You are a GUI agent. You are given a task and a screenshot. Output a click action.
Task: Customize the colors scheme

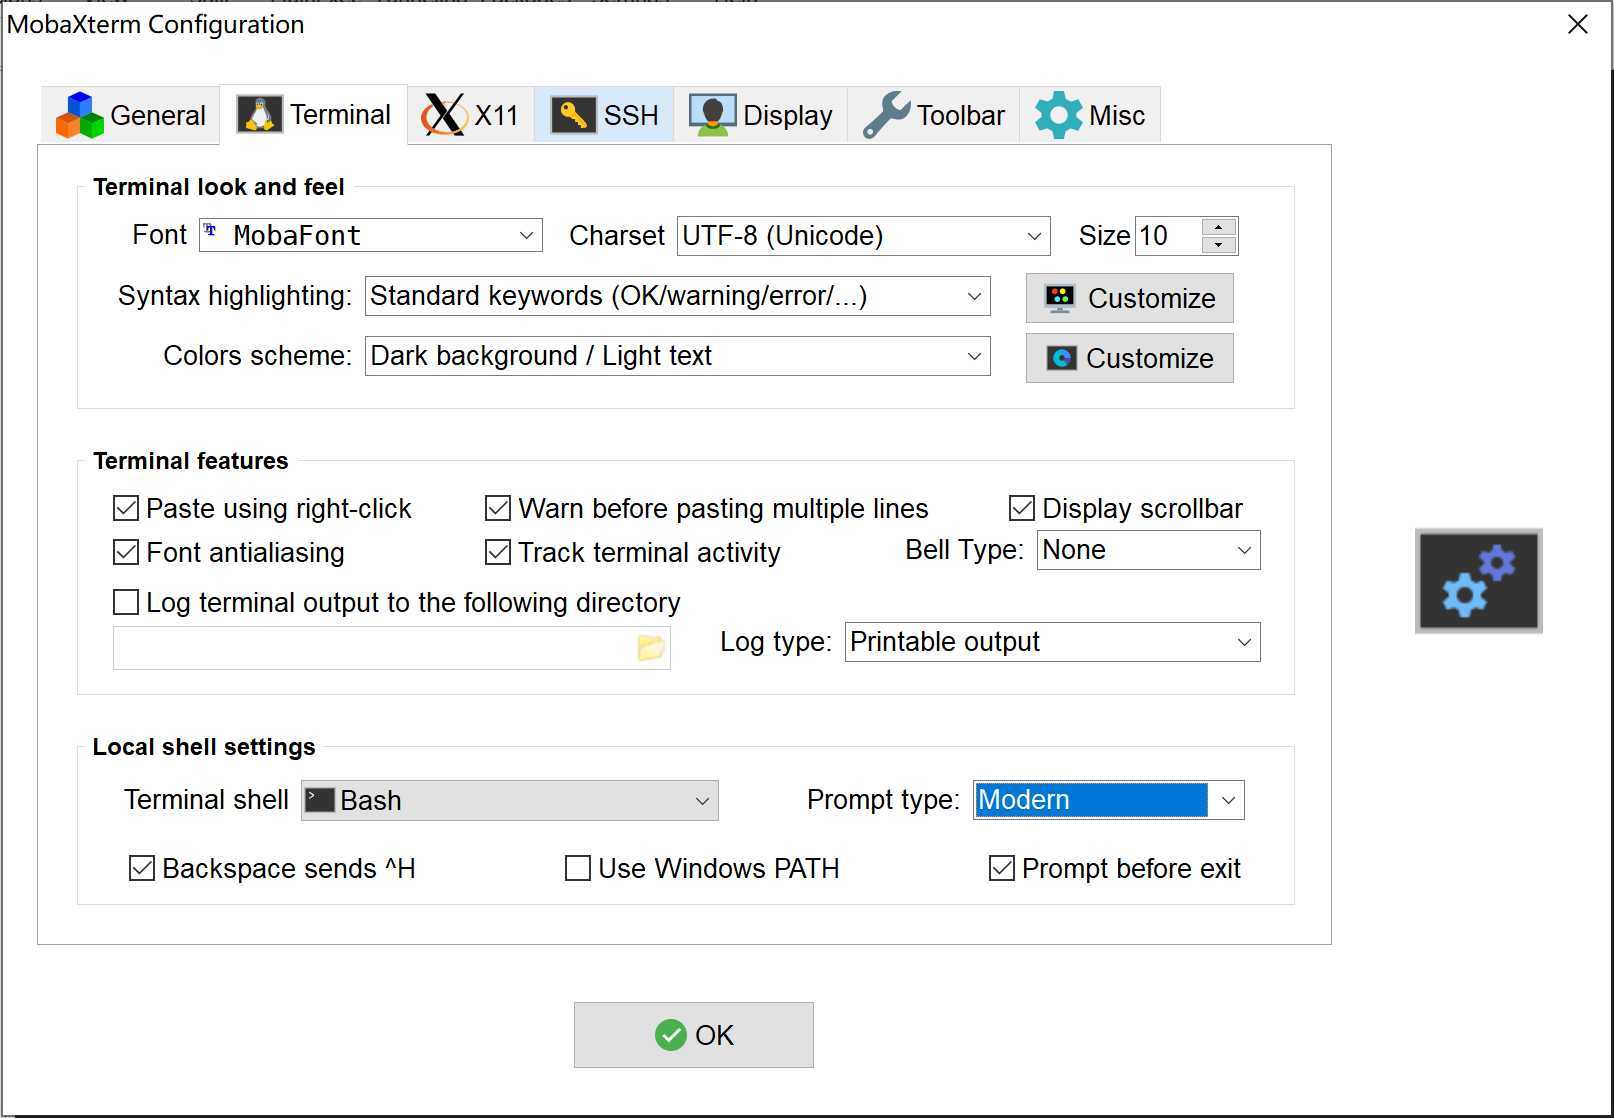click(1129, 358)
